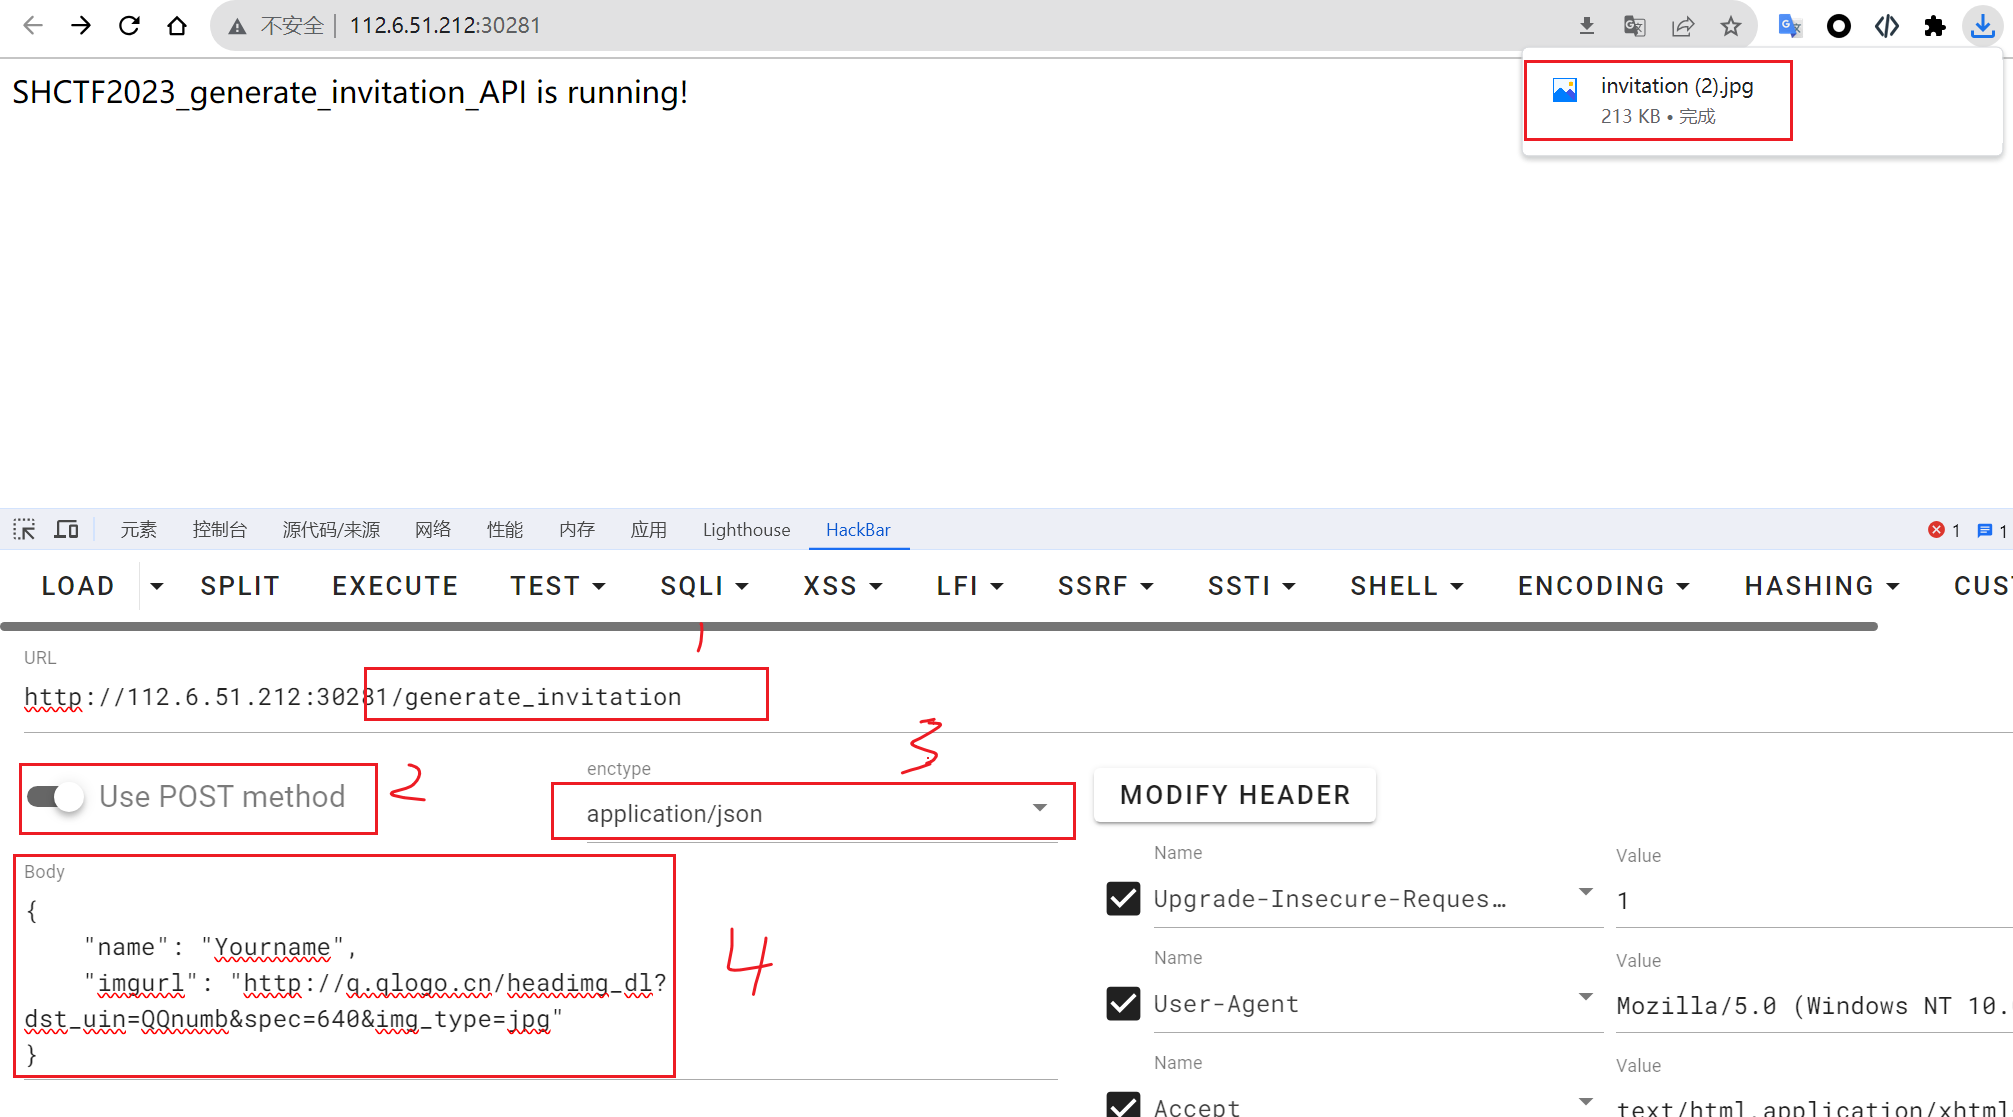Uncheck the User-Agent header checkbox
The height and width of the screenshot is (1117, 2013).
(x=1124, y=1003)
